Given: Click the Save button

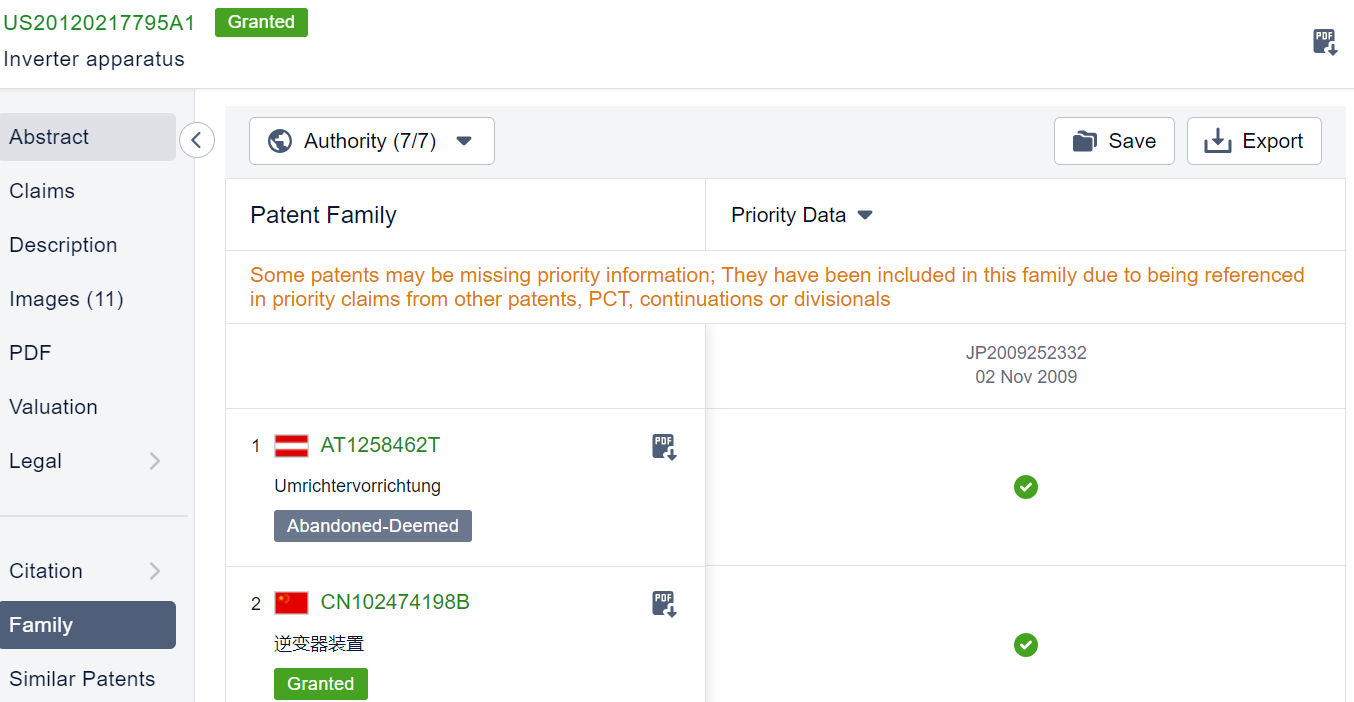Looking at the screenshot, I should tap(1114, 141).
